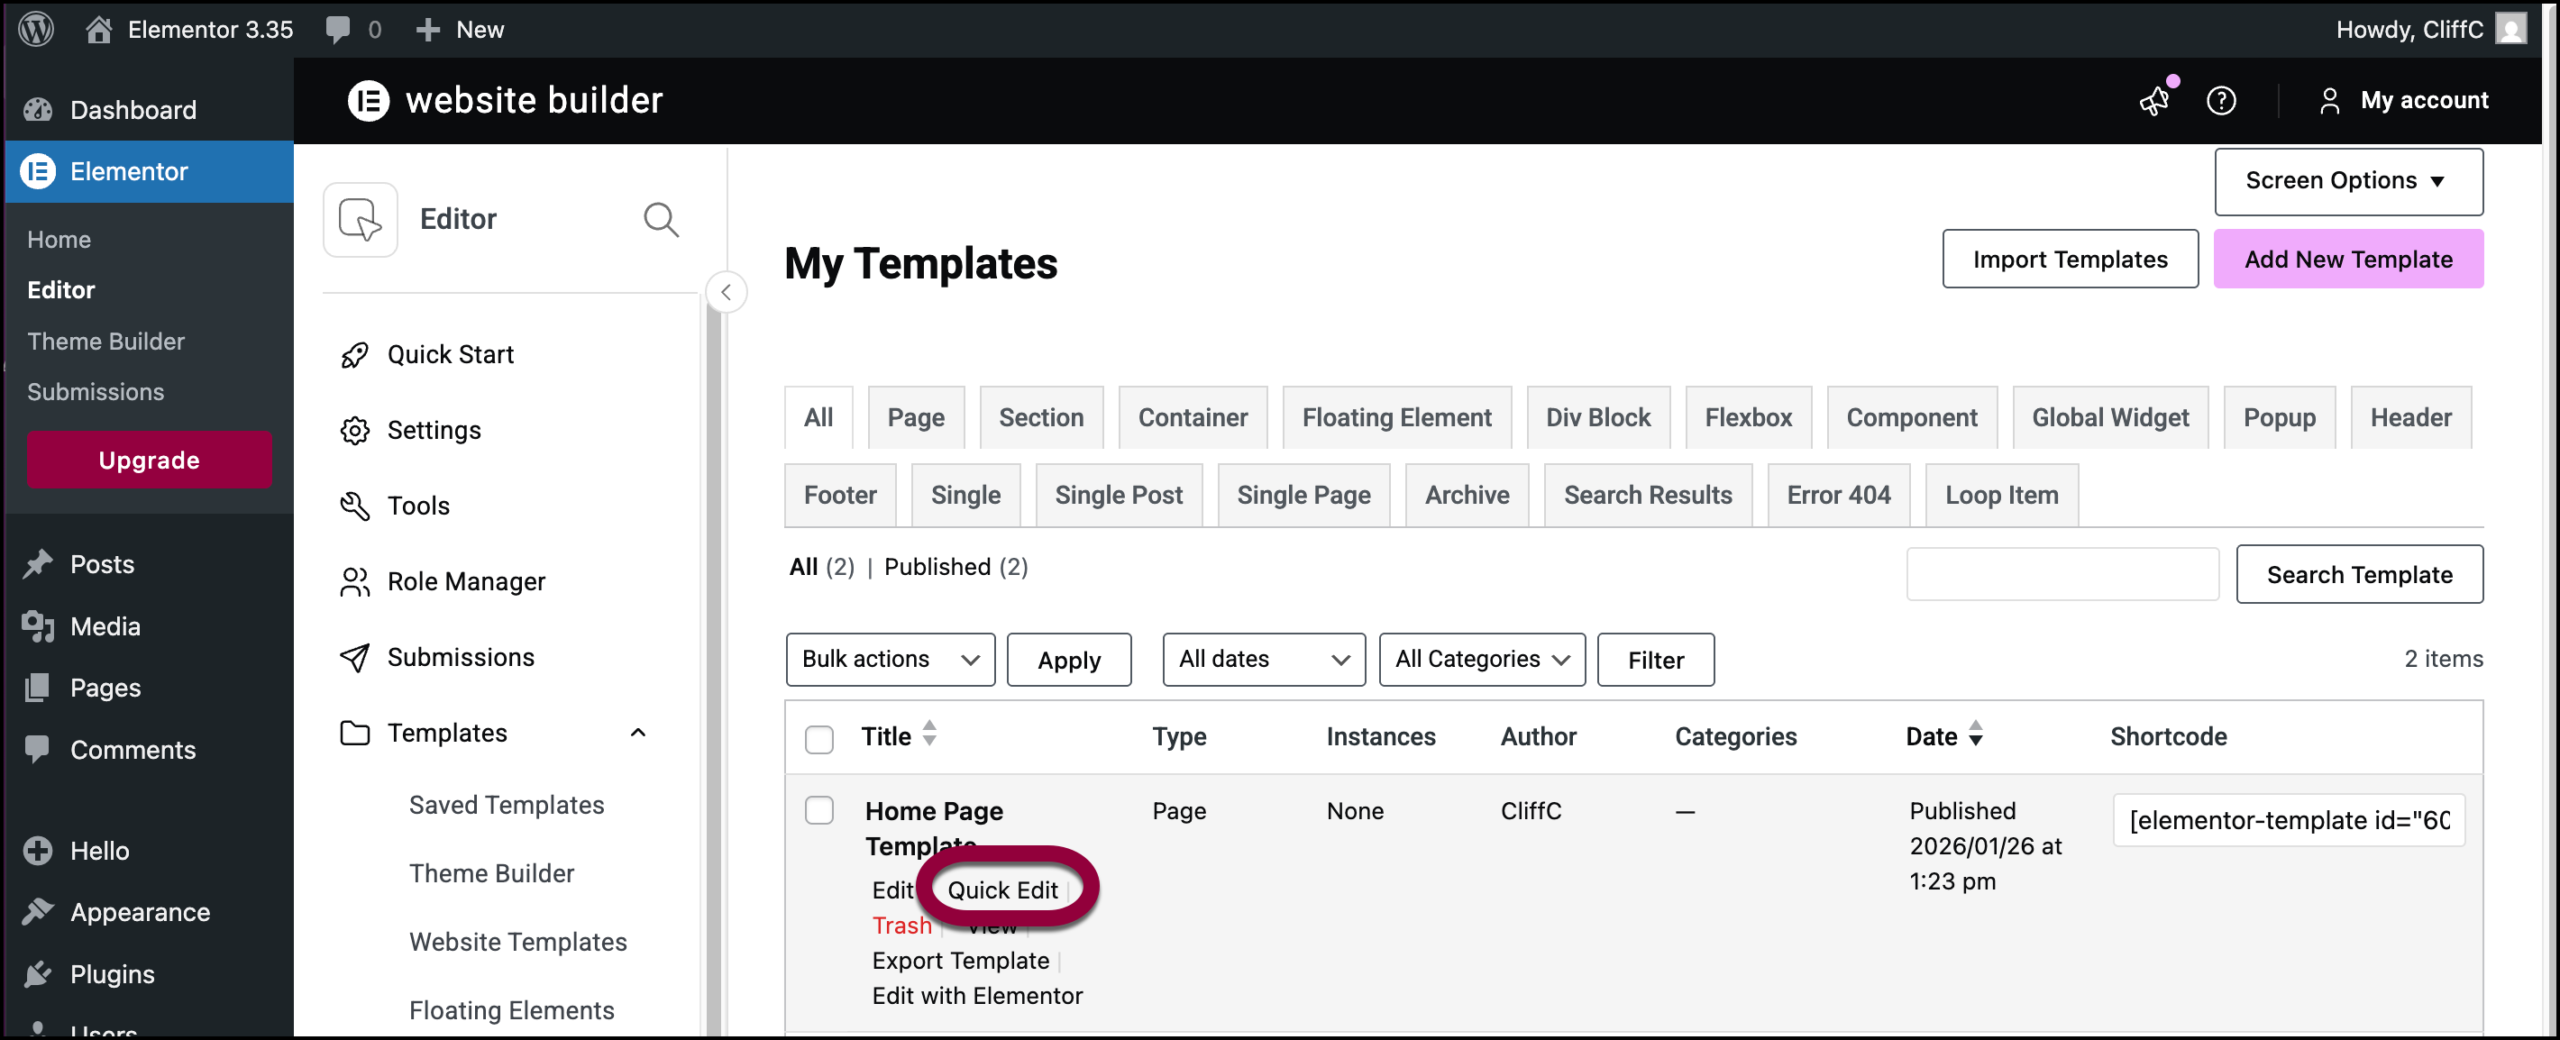
Task: Open the All dates filter dropdown
Action: (1263, 660)
